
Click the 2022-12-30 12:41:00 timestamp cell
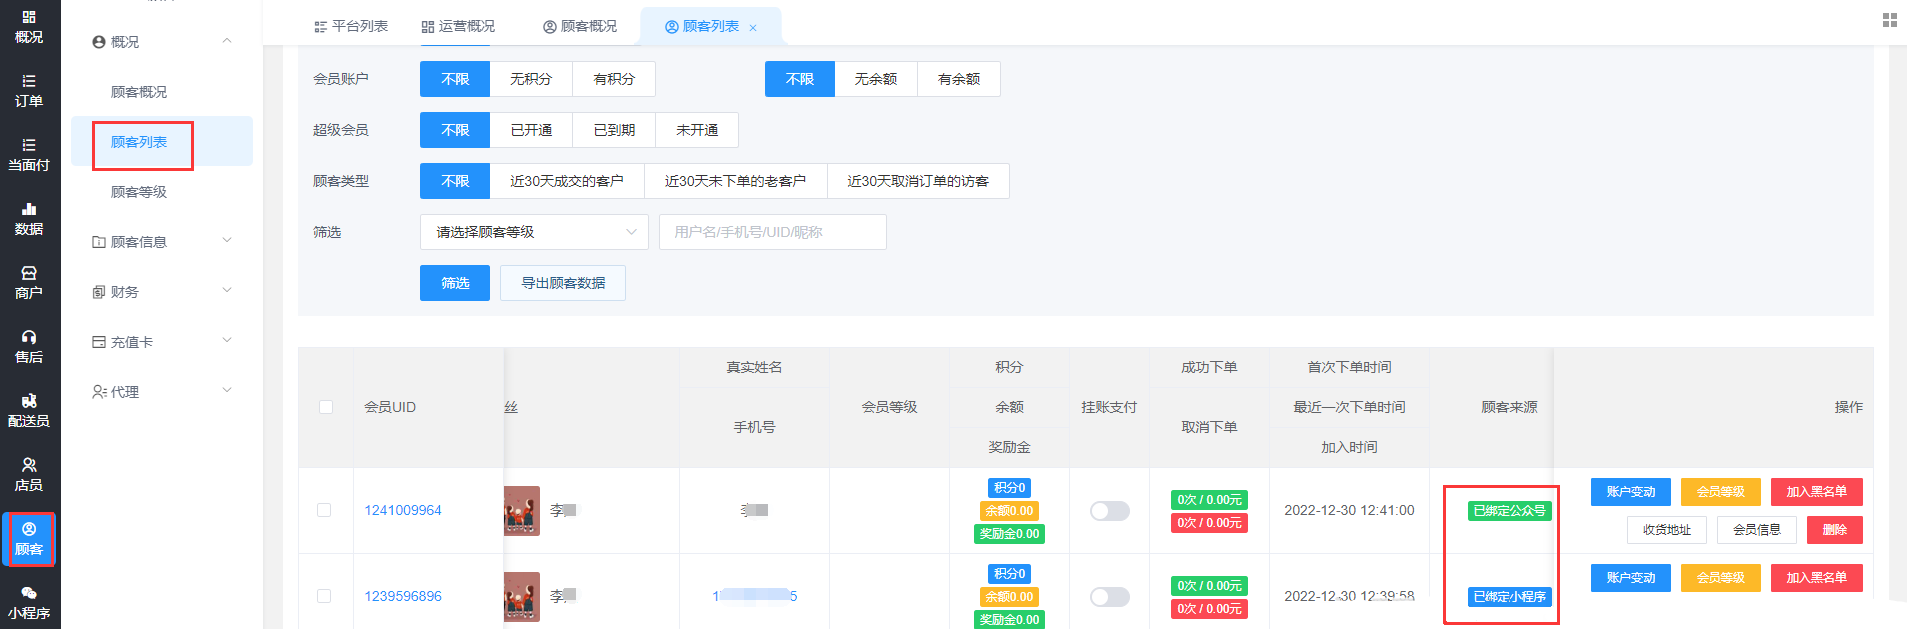1349,510
